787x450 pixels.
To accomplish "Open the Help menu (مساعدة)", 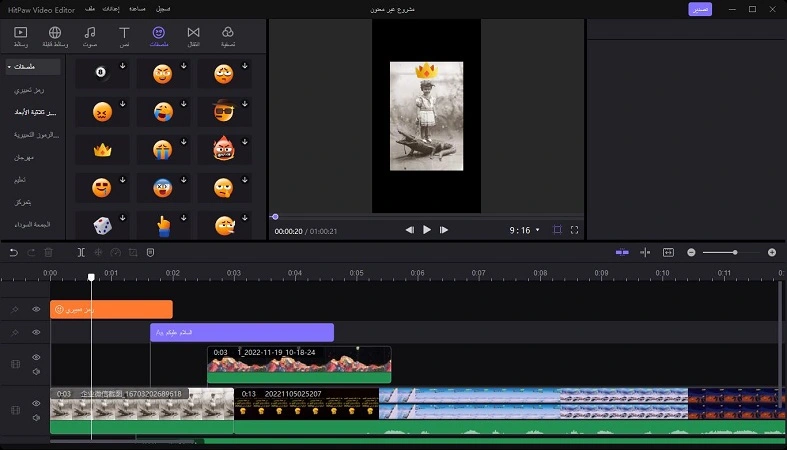I will (137, 9).
